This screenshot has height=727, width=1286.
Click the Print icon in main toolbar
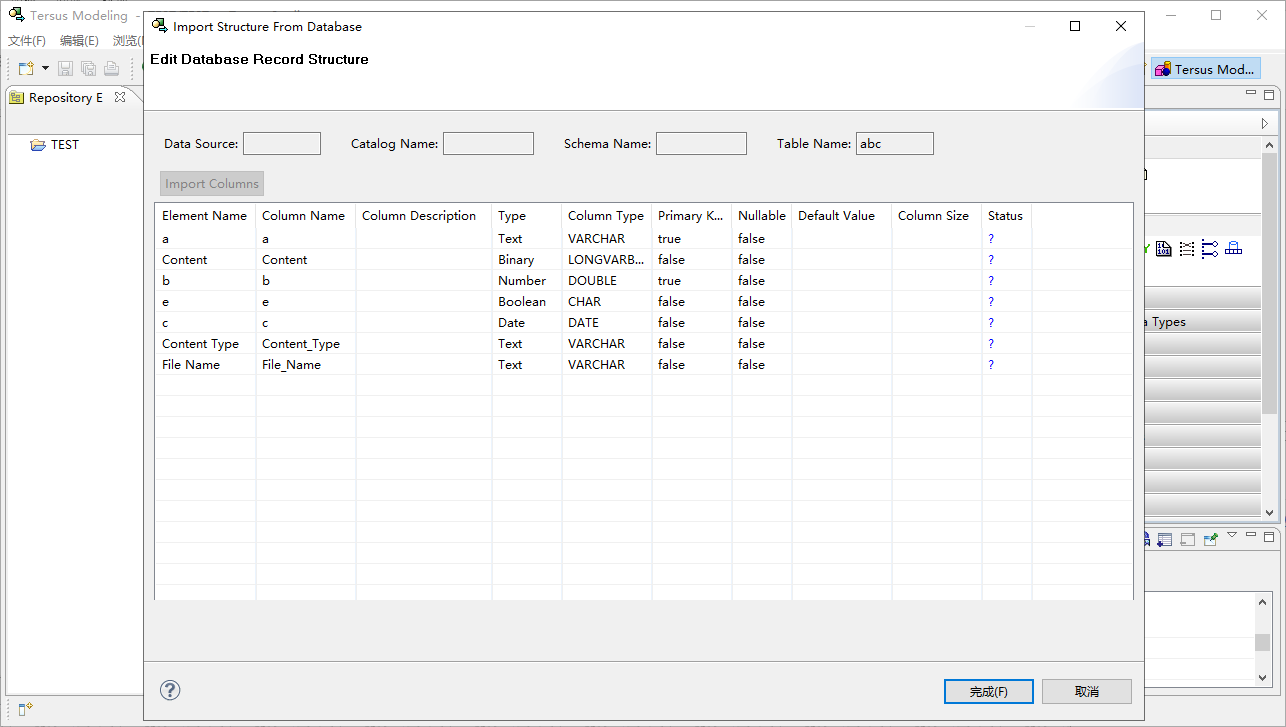click(x=111, y=68)
